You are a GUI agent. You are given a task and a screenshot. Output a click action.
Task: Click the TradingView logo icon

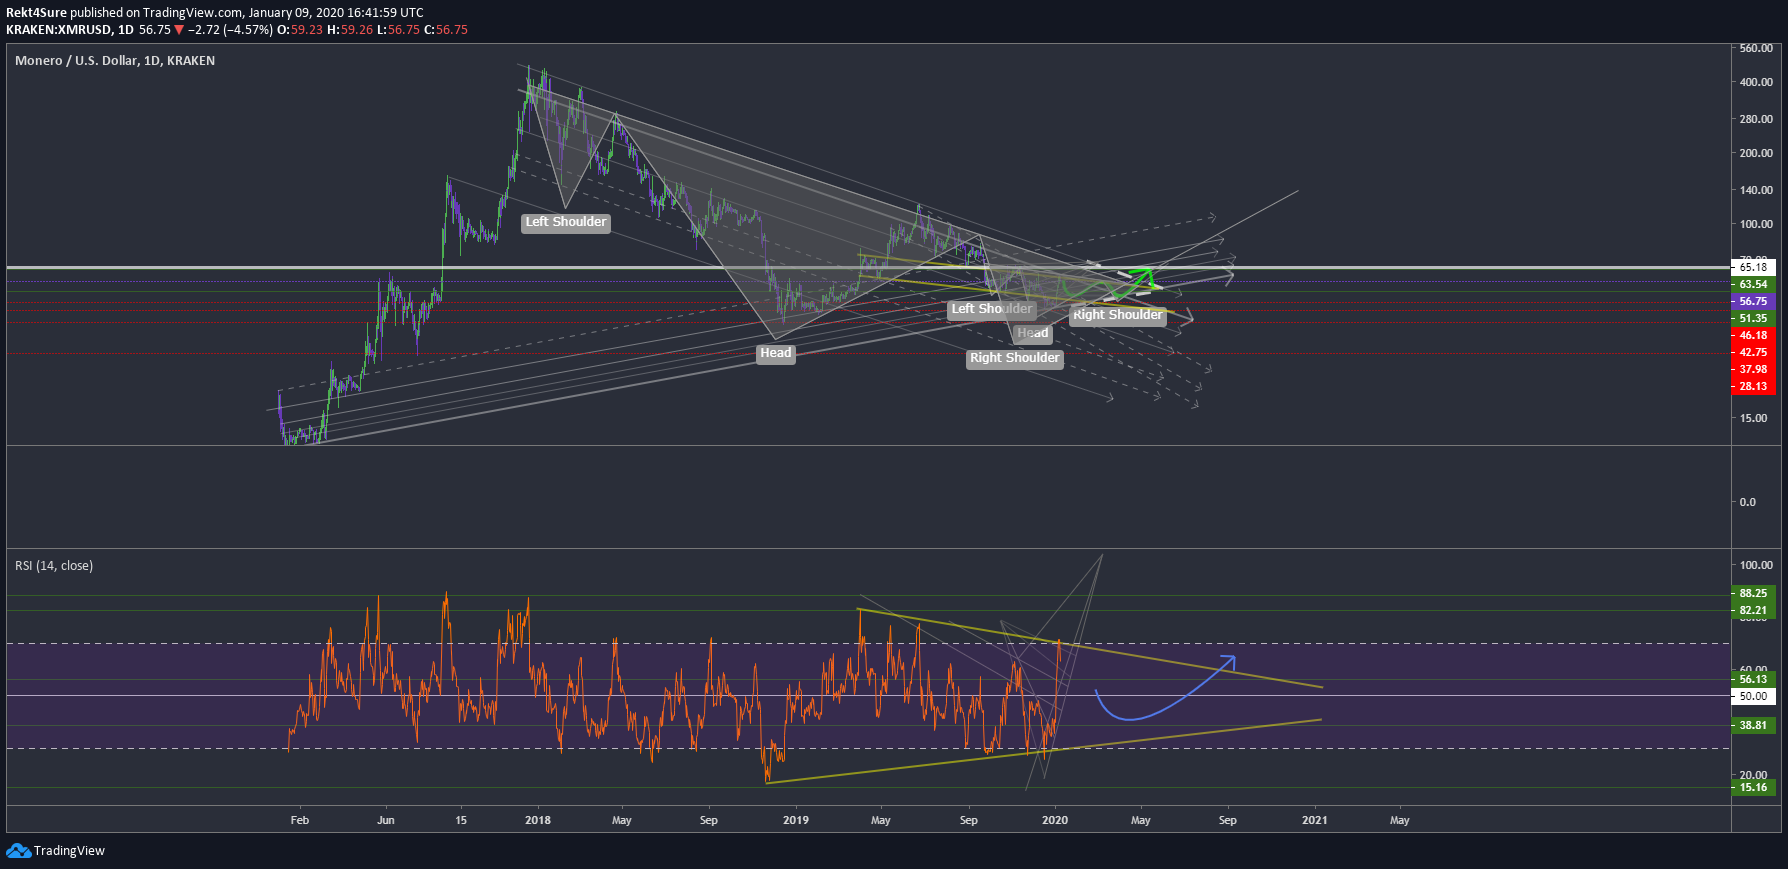coord(18,851)
